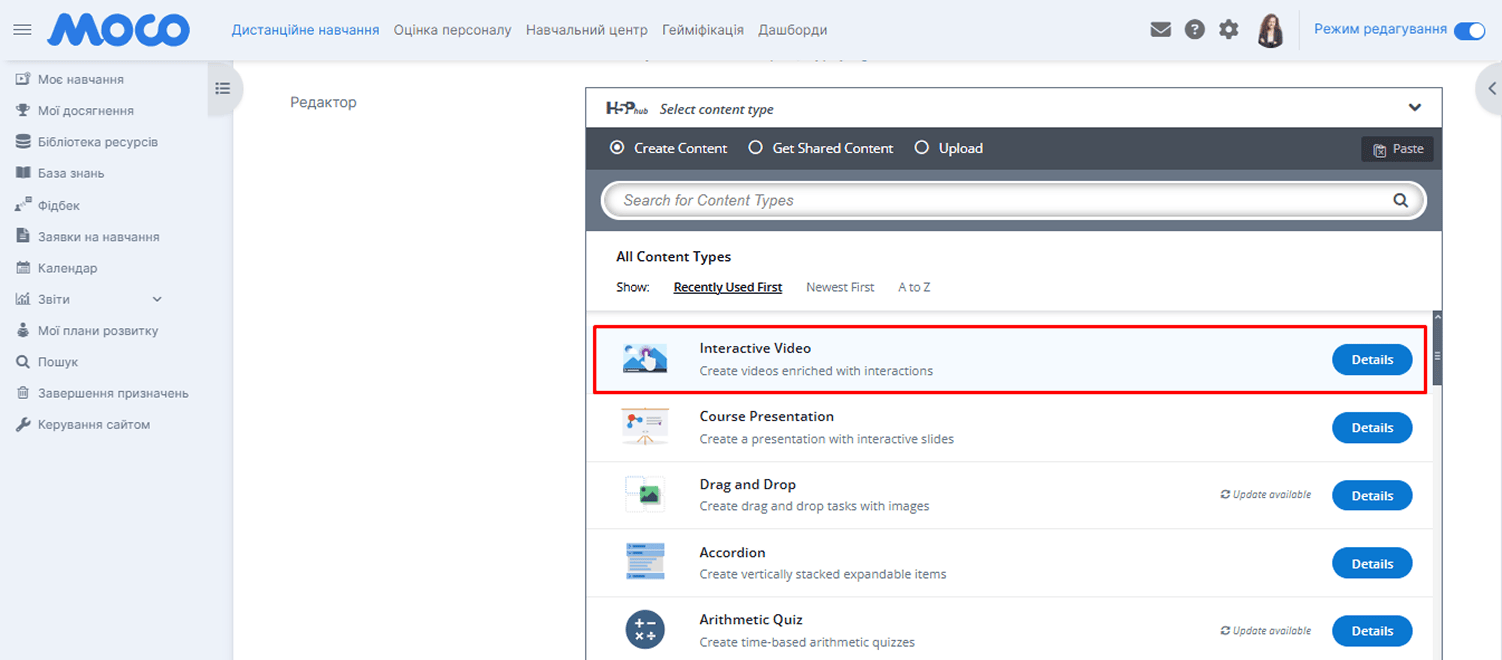1502x660 pixels.
Task: Open the messages envelope icon
Action: [1160, 30]
